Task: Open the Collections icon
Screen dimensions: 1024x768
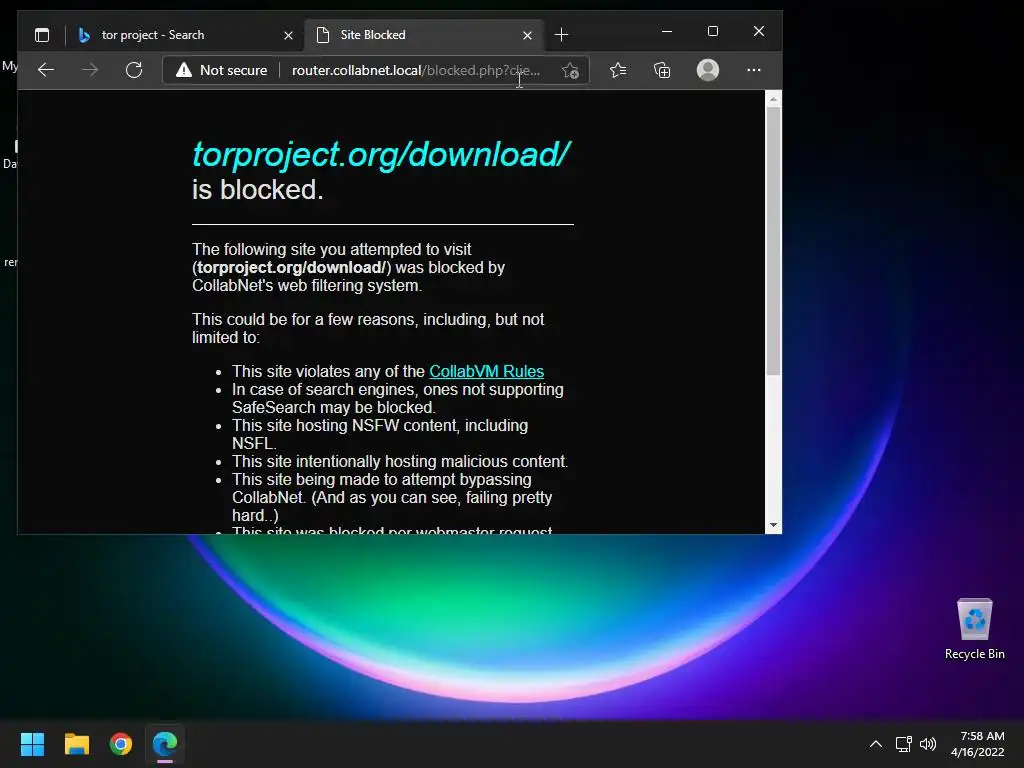Action: coord(662,70)
